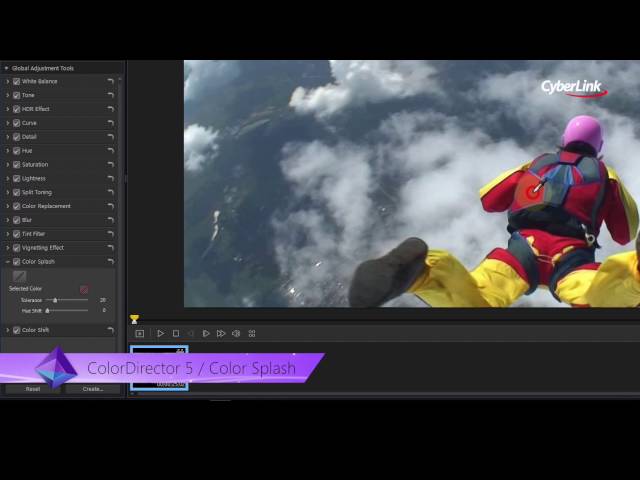Expand the White Balance section arrow
The width and height of the screenshot is (640, 480).
click(x=7, y=82)
